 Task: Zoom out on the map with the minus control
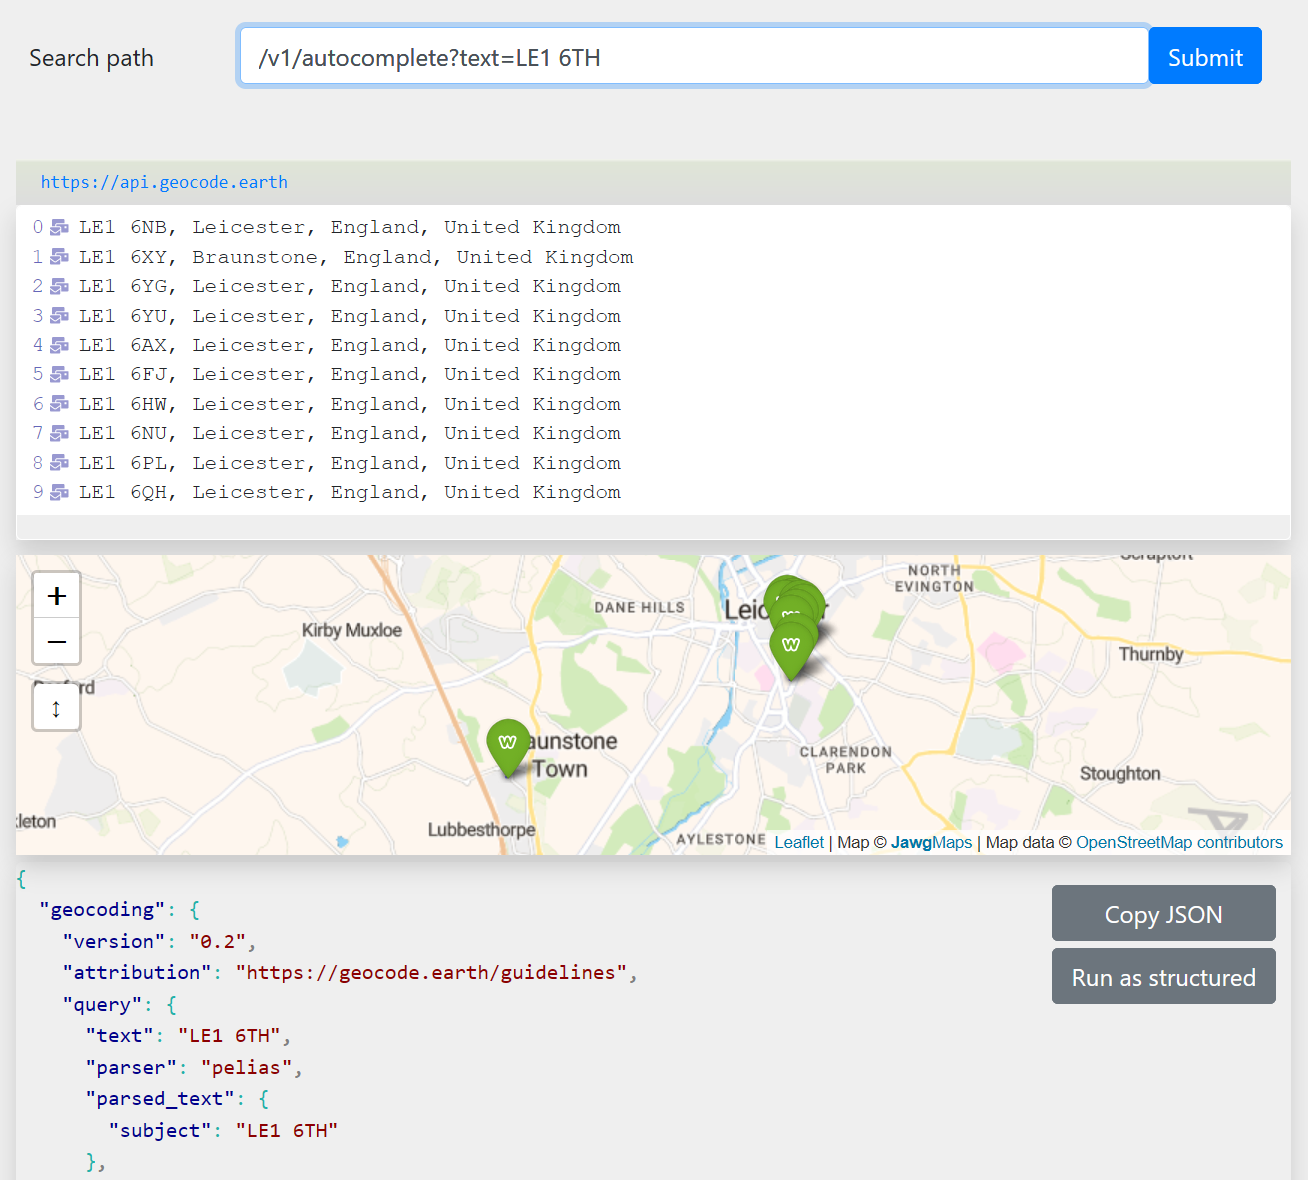[x=56, y=641]
